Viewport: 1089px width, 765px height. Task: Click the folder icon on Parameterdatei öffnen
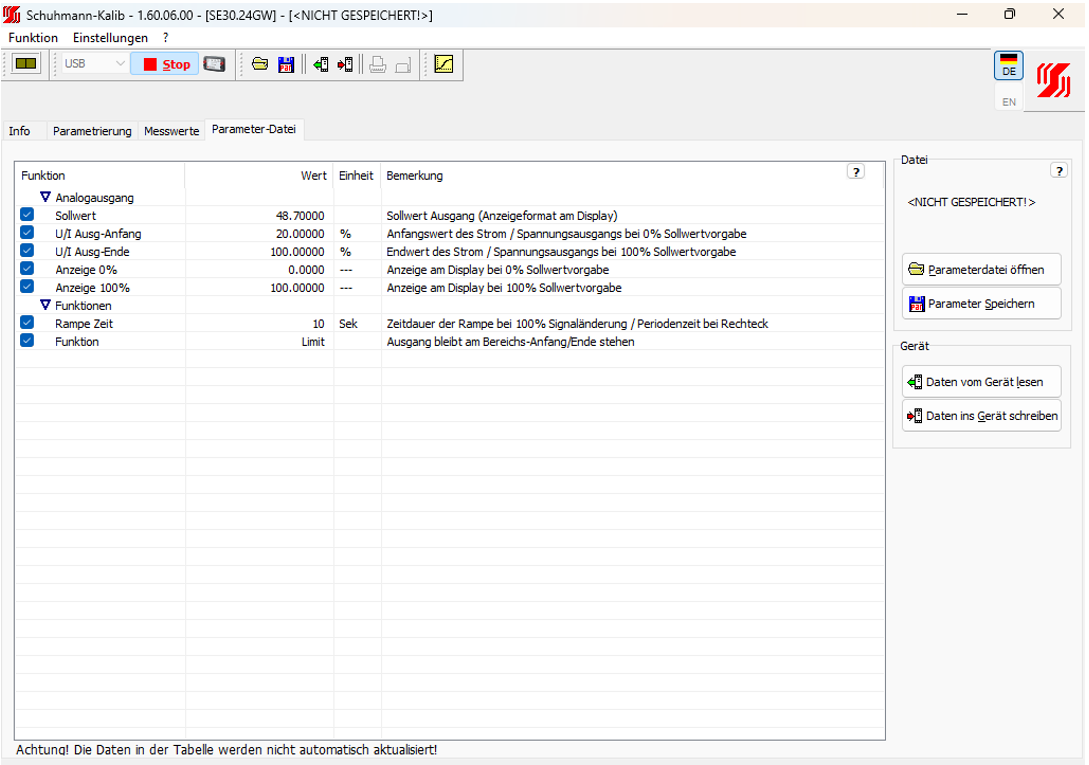pyautogui.click(x=916, y=269)
